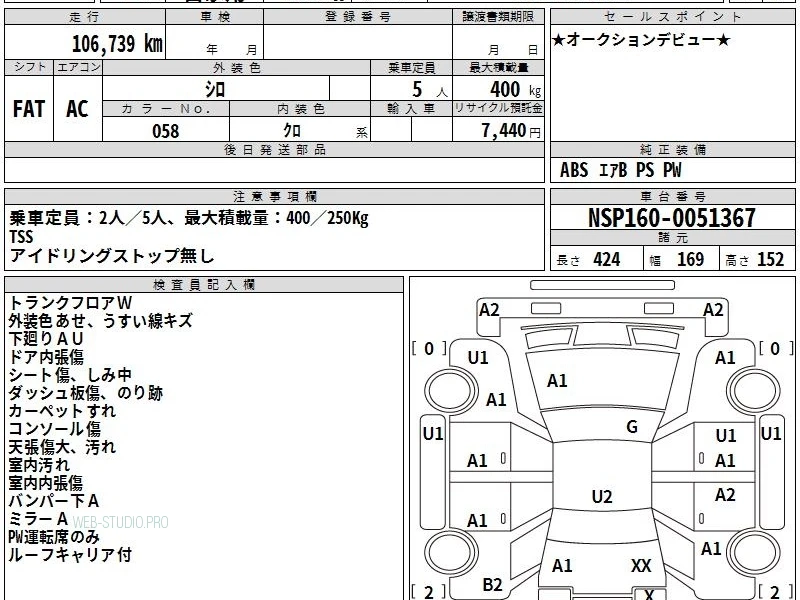Select the 車台番号 header
Screen dimensions: 800x600
point(672,197)
